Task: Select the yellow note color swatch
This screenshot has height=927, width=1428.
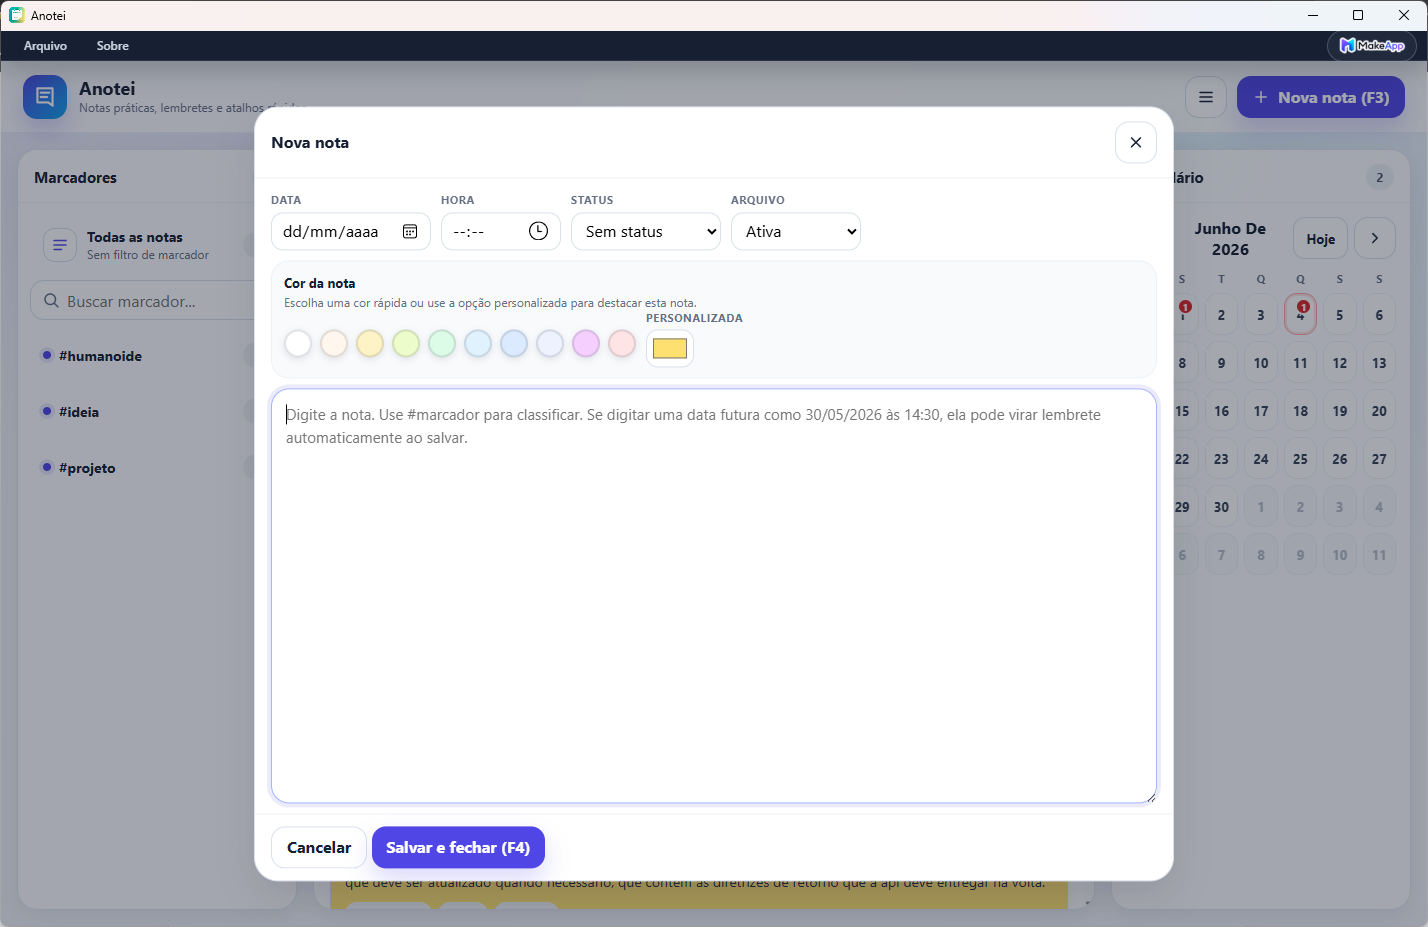Action: click(x=370, y=343)
